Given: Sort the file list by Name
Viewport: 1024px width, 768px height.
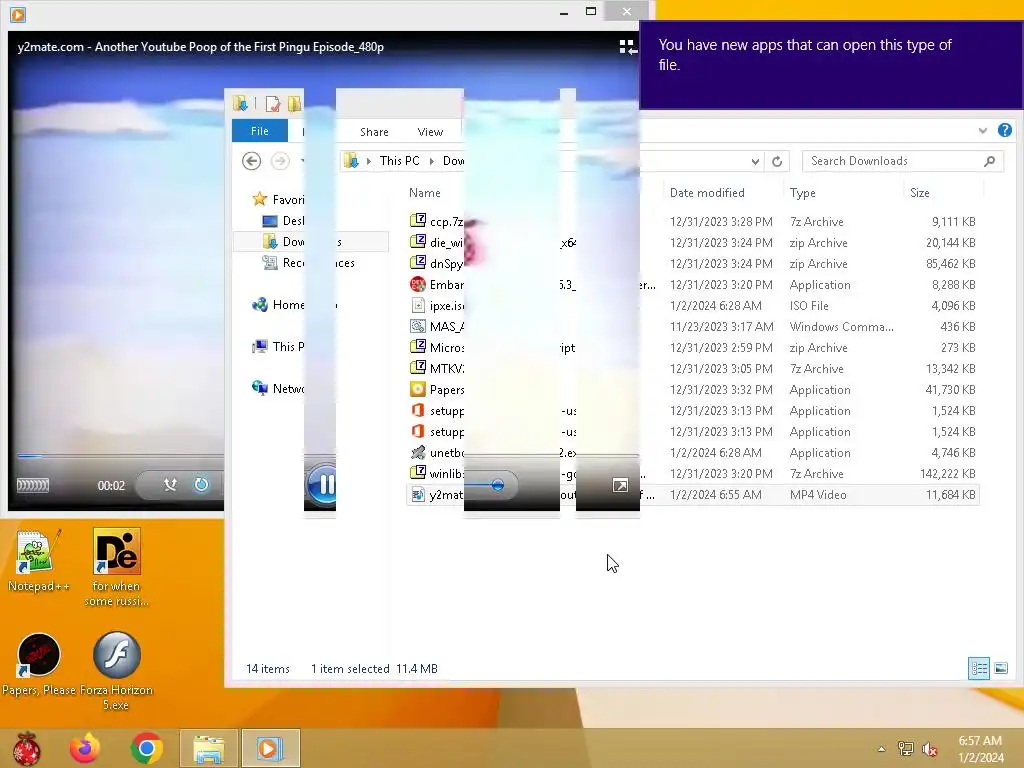Looking at the screenshot, I should pos(424,193).
